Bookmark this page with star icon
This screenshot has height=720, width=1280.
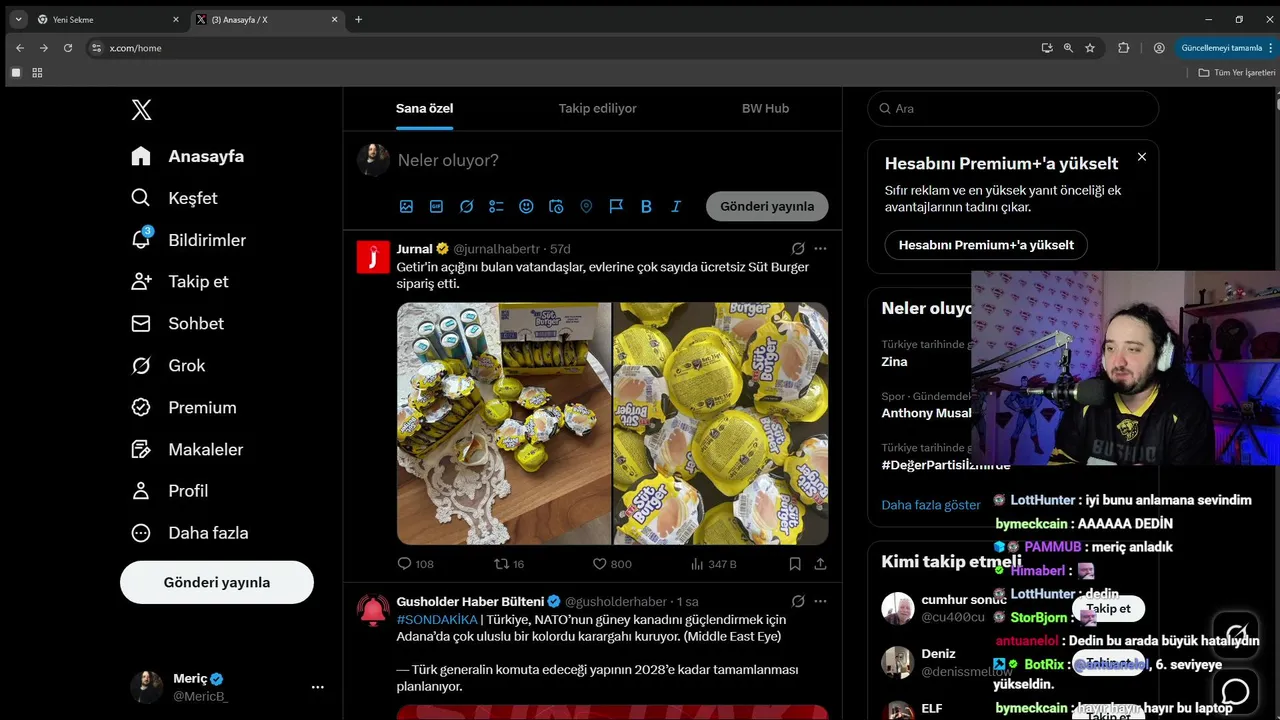click(x=1090, y=48)
